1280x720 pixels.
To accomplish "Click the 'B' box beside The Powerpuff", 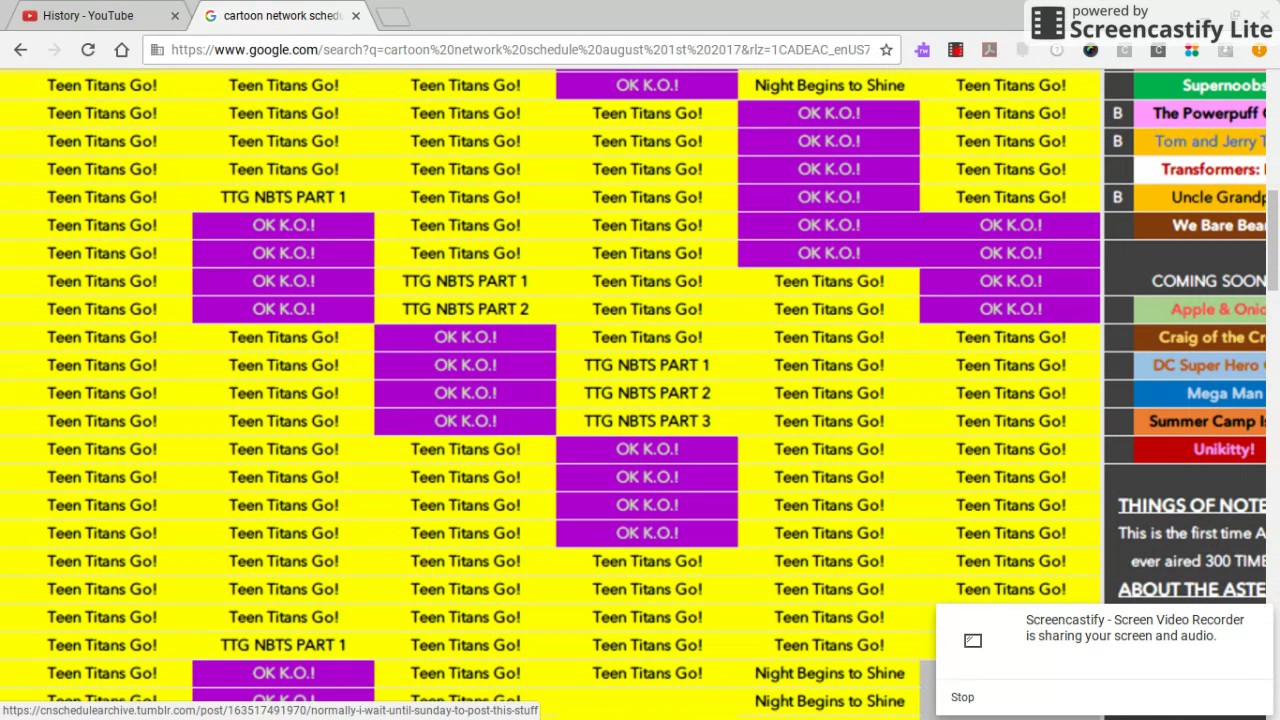I will pos(1118,113).
